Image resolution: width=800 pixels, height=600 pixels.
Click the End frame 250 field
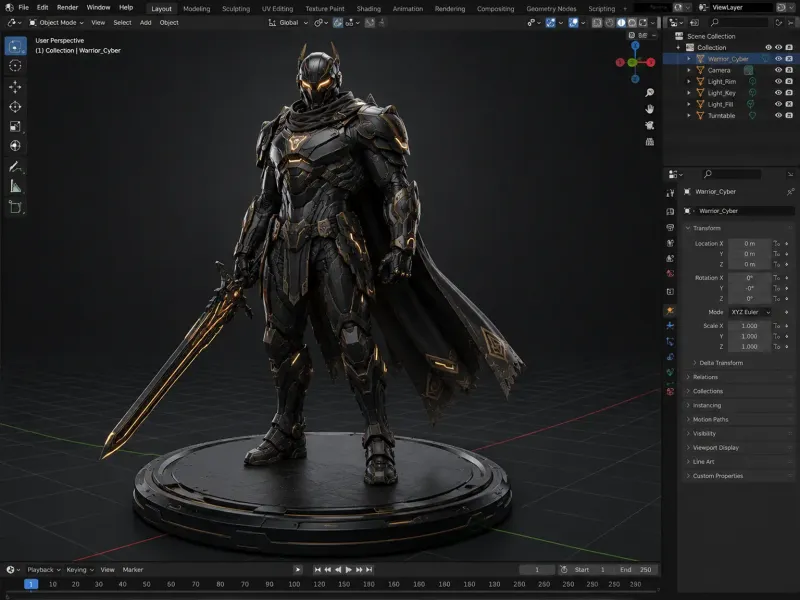point(636,569)
